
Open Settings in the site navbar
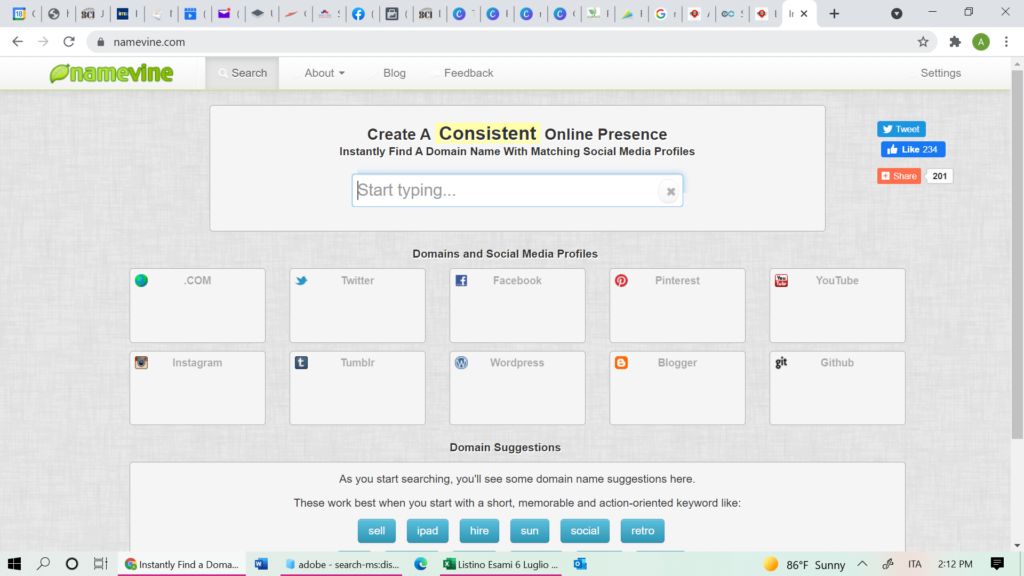940,73
